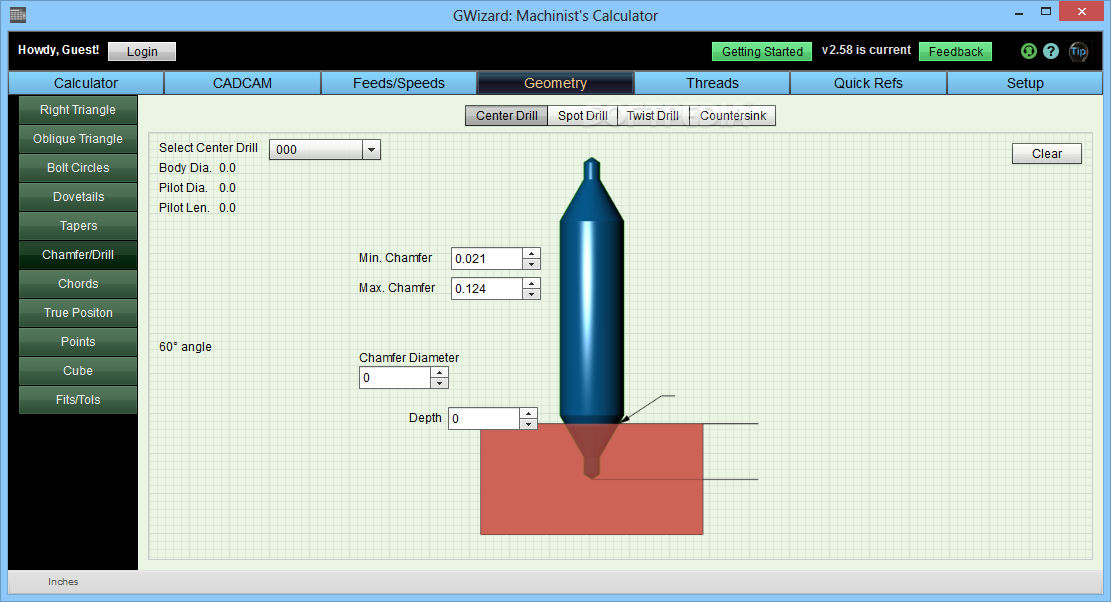Open Right Triangle calculator
Viewport: 1111px width, 602px height.
click(78, 110)
